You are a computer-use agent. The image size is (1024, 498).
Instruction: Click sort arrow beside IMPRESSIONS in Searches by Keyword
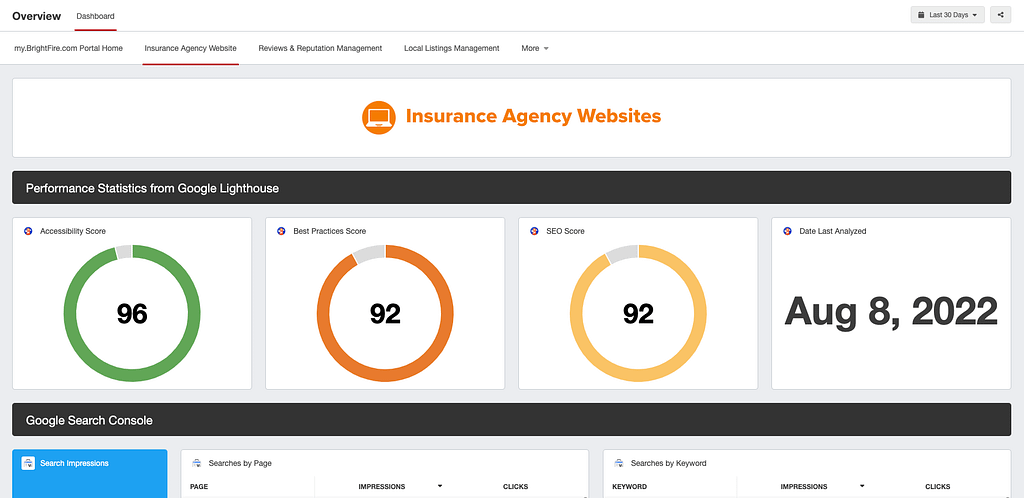[x=862, y=486]
